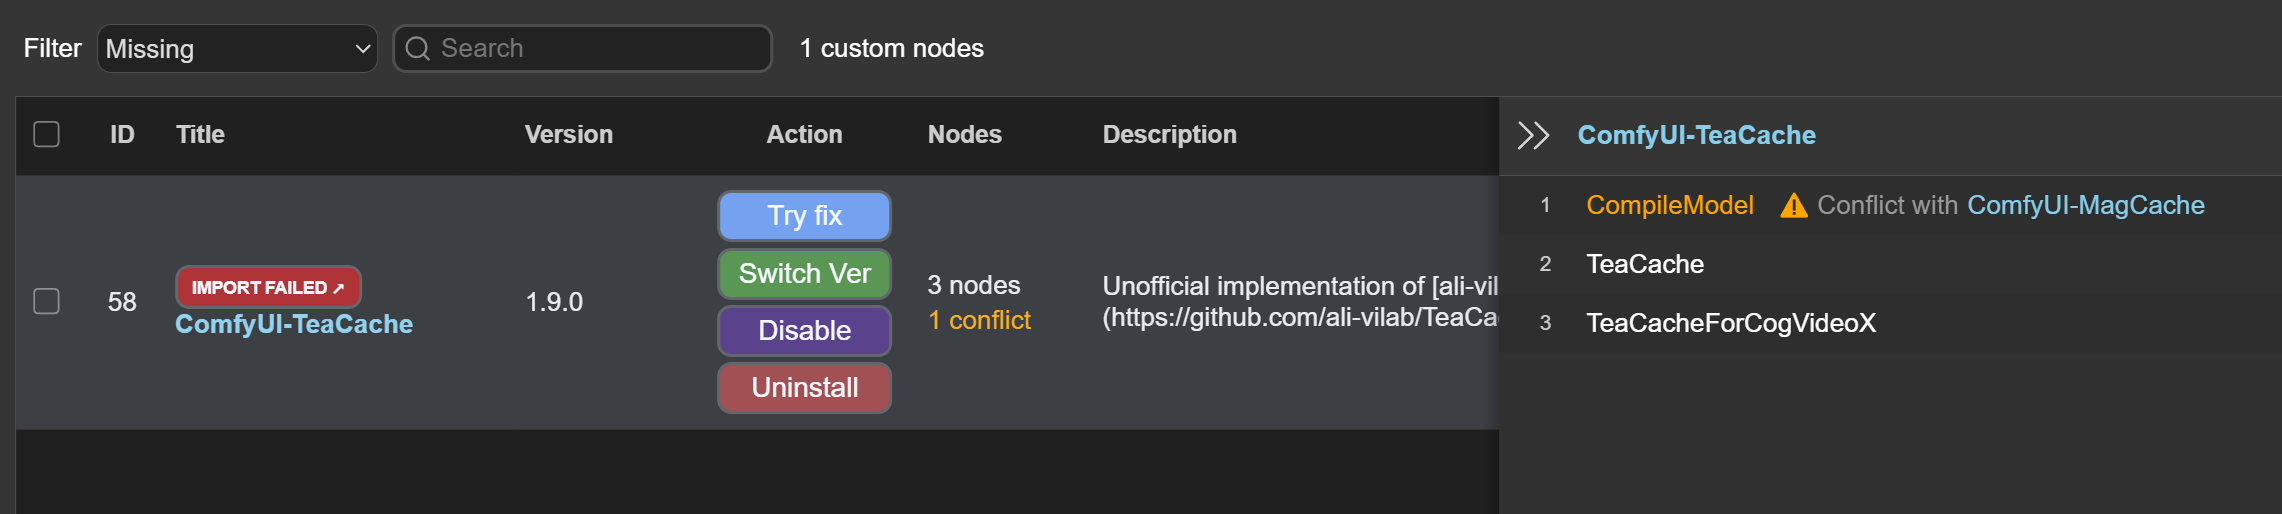The width and height of the screenshot is (2282, 514).
Task: Open the Missing filter dropdown
Action: (x=237, y=49)
